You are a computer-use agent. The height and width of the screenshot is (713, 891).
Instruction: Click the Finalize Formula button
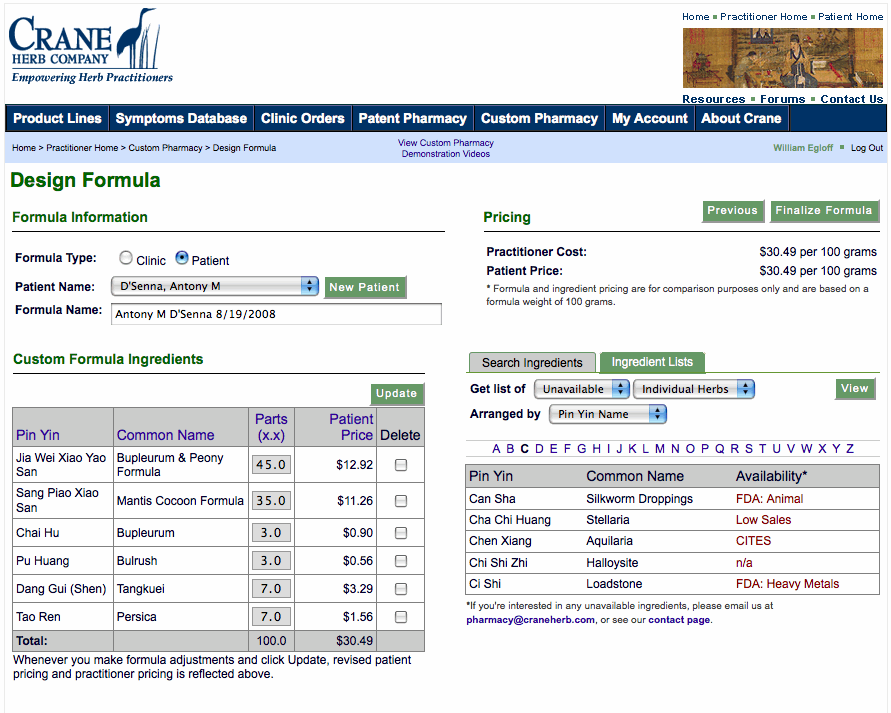[823, 211]
